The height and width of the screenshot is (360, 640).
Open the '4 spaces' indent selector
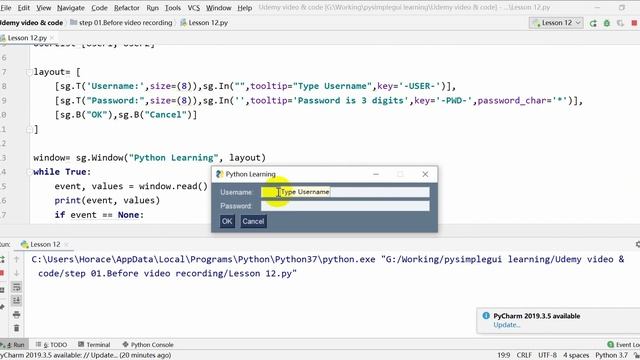click(576, 355)
